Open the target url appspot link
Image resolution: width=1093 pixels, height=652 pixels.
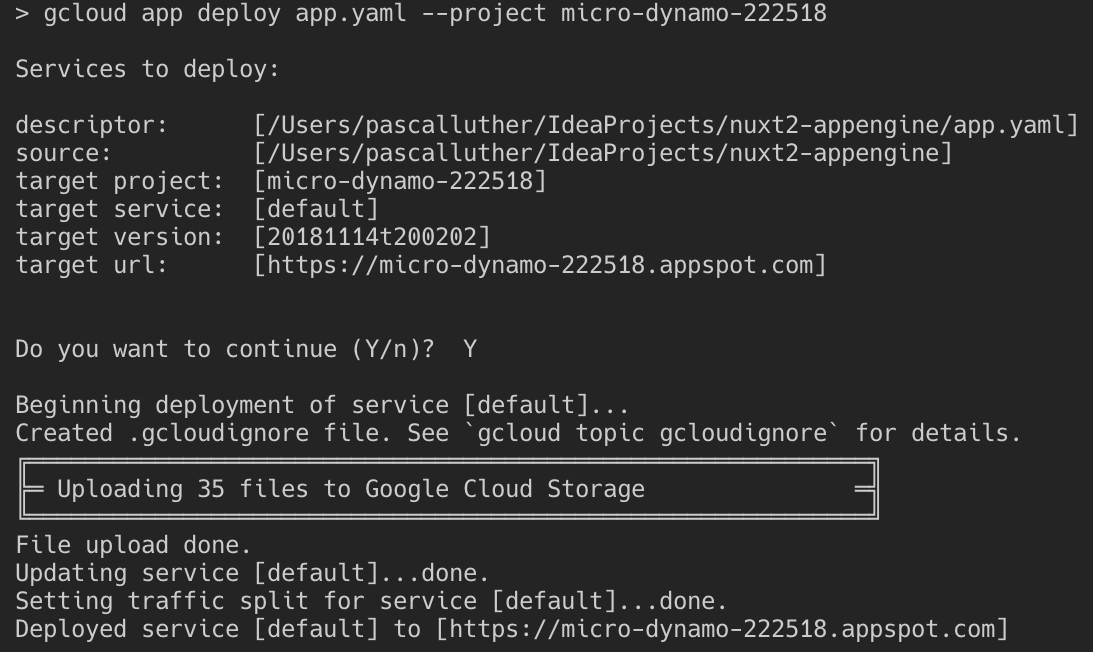[x=540, y=265]
